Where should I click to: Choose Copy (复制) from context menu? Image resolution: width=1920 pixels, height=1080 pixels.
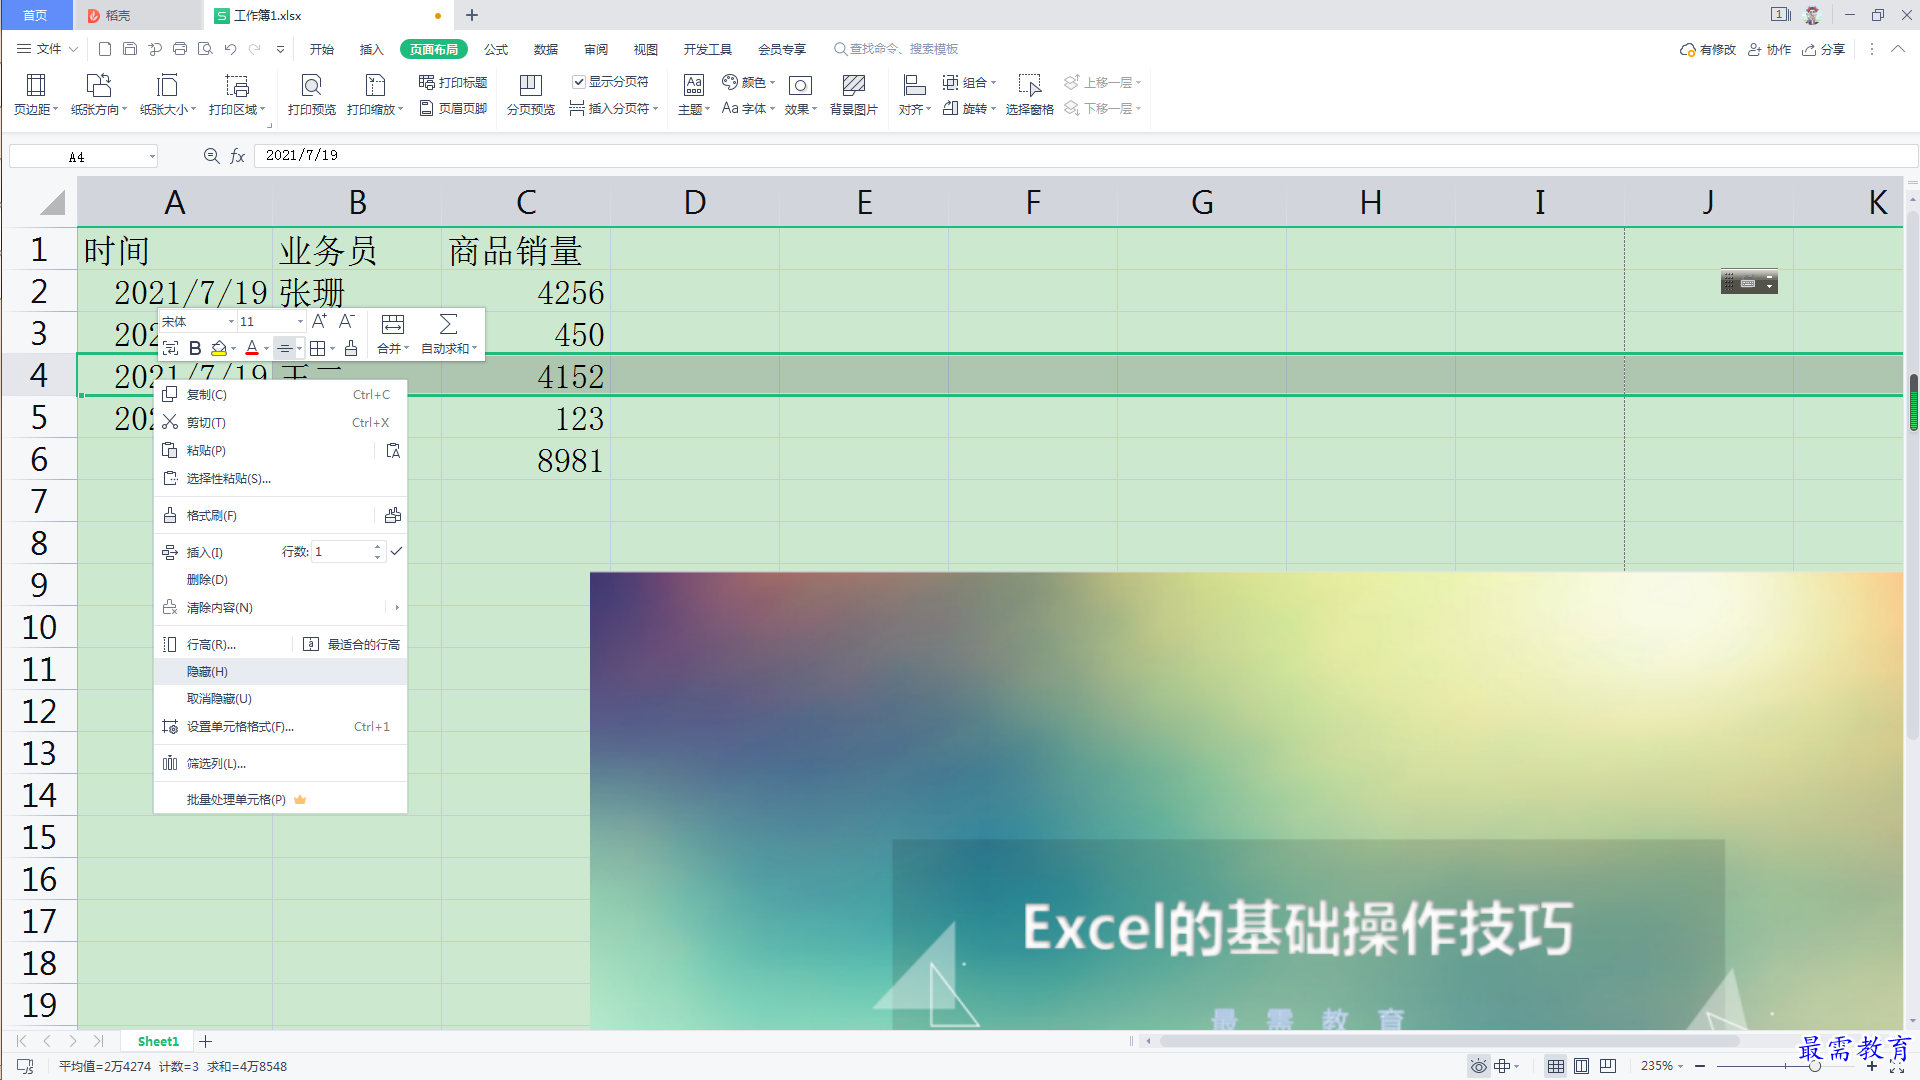pyautogui.click(x=280, y=394)
